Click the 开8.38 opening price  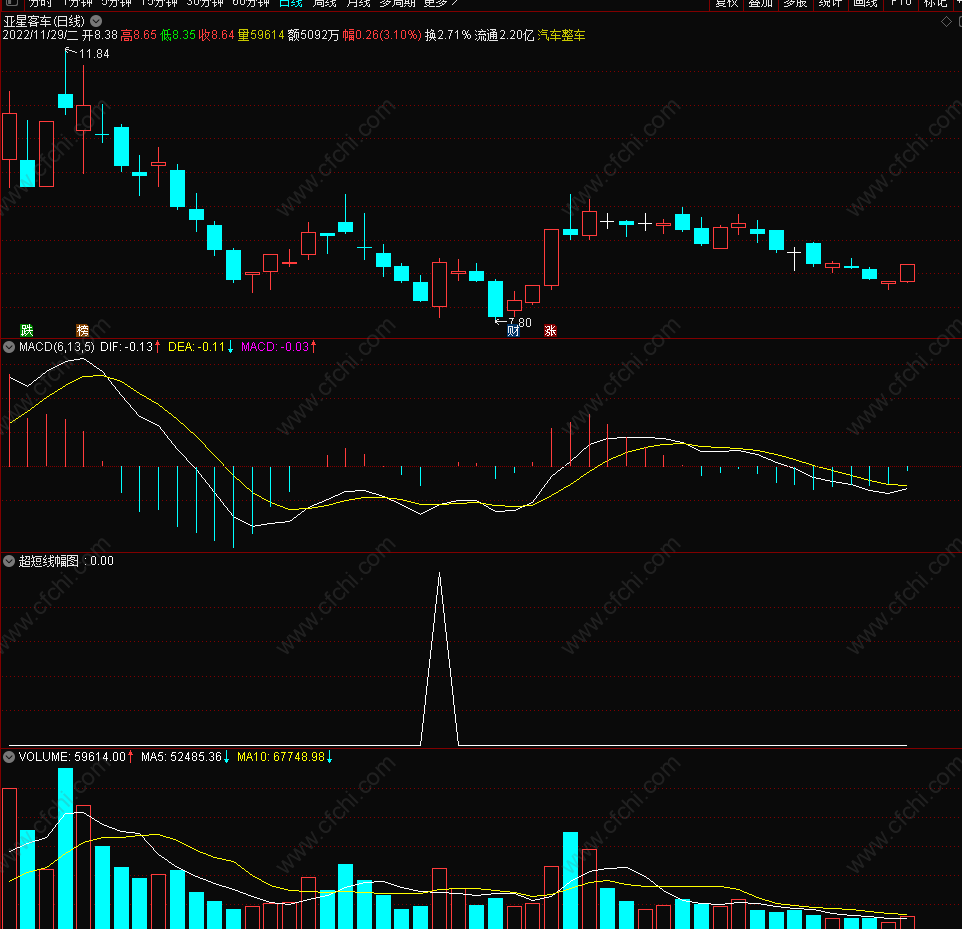point(99,36)
